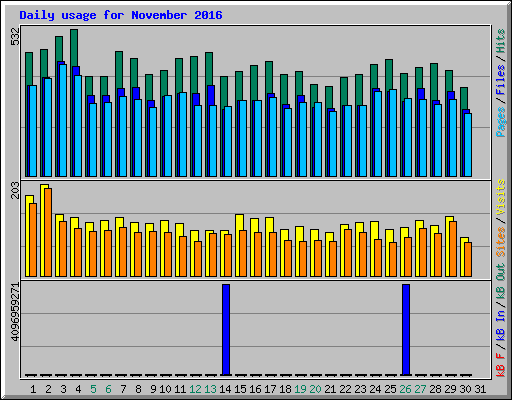The image size is (512, 400).
Task: Click day 14 on the x-axis
Action: coord(225,389)
